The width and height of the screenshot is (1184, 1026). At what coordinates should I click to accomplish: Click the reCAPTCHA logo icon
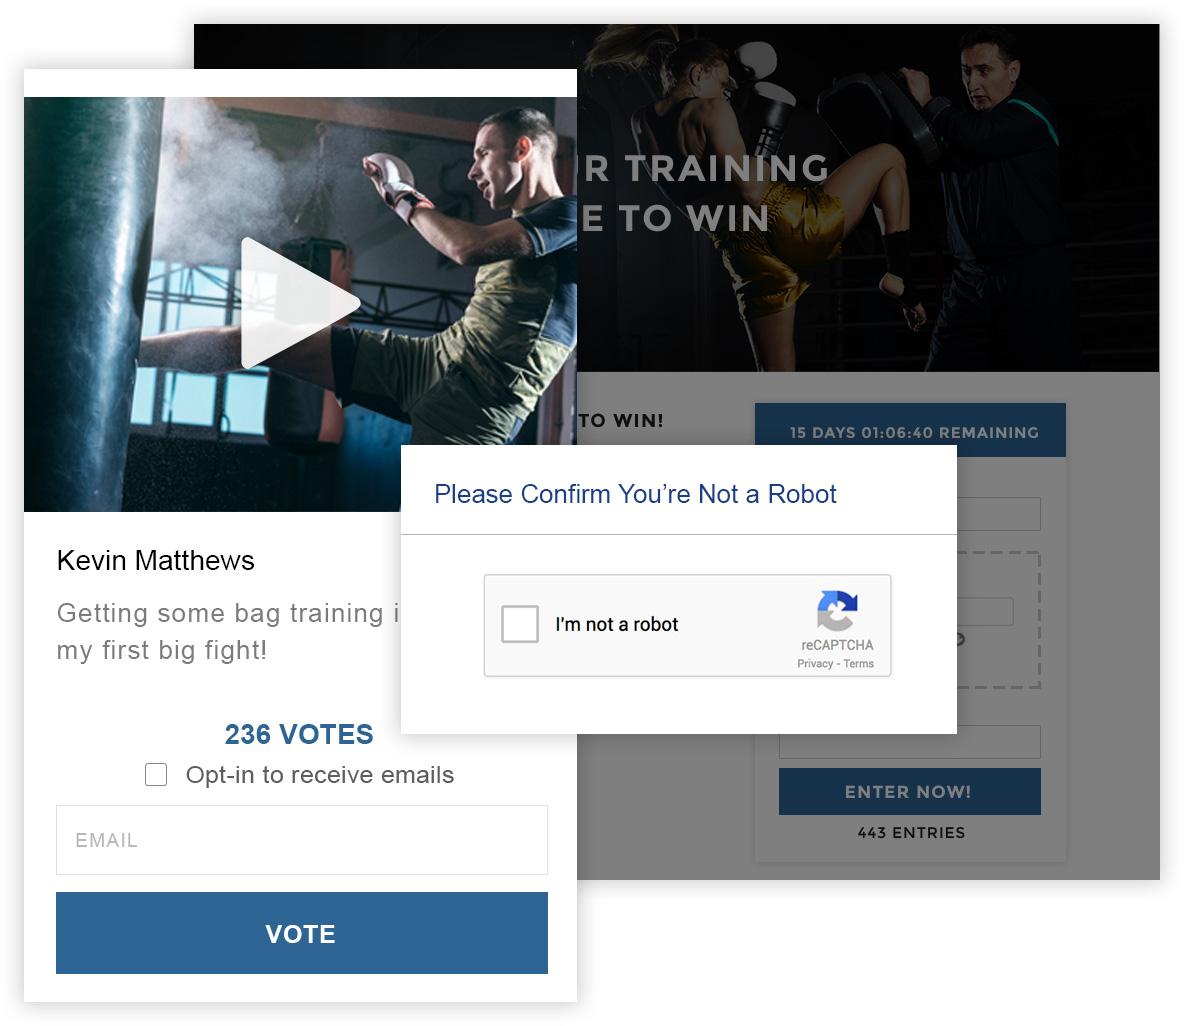pos(837,611)
